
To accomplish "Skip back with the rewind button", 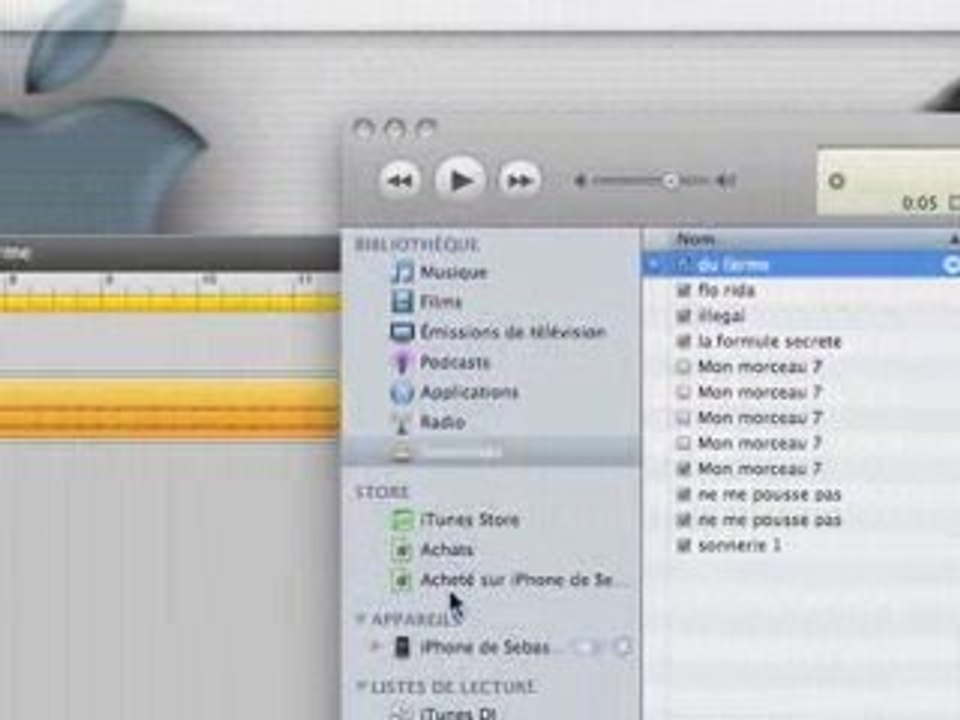I will pyautogui.click(x=400, y=181).
